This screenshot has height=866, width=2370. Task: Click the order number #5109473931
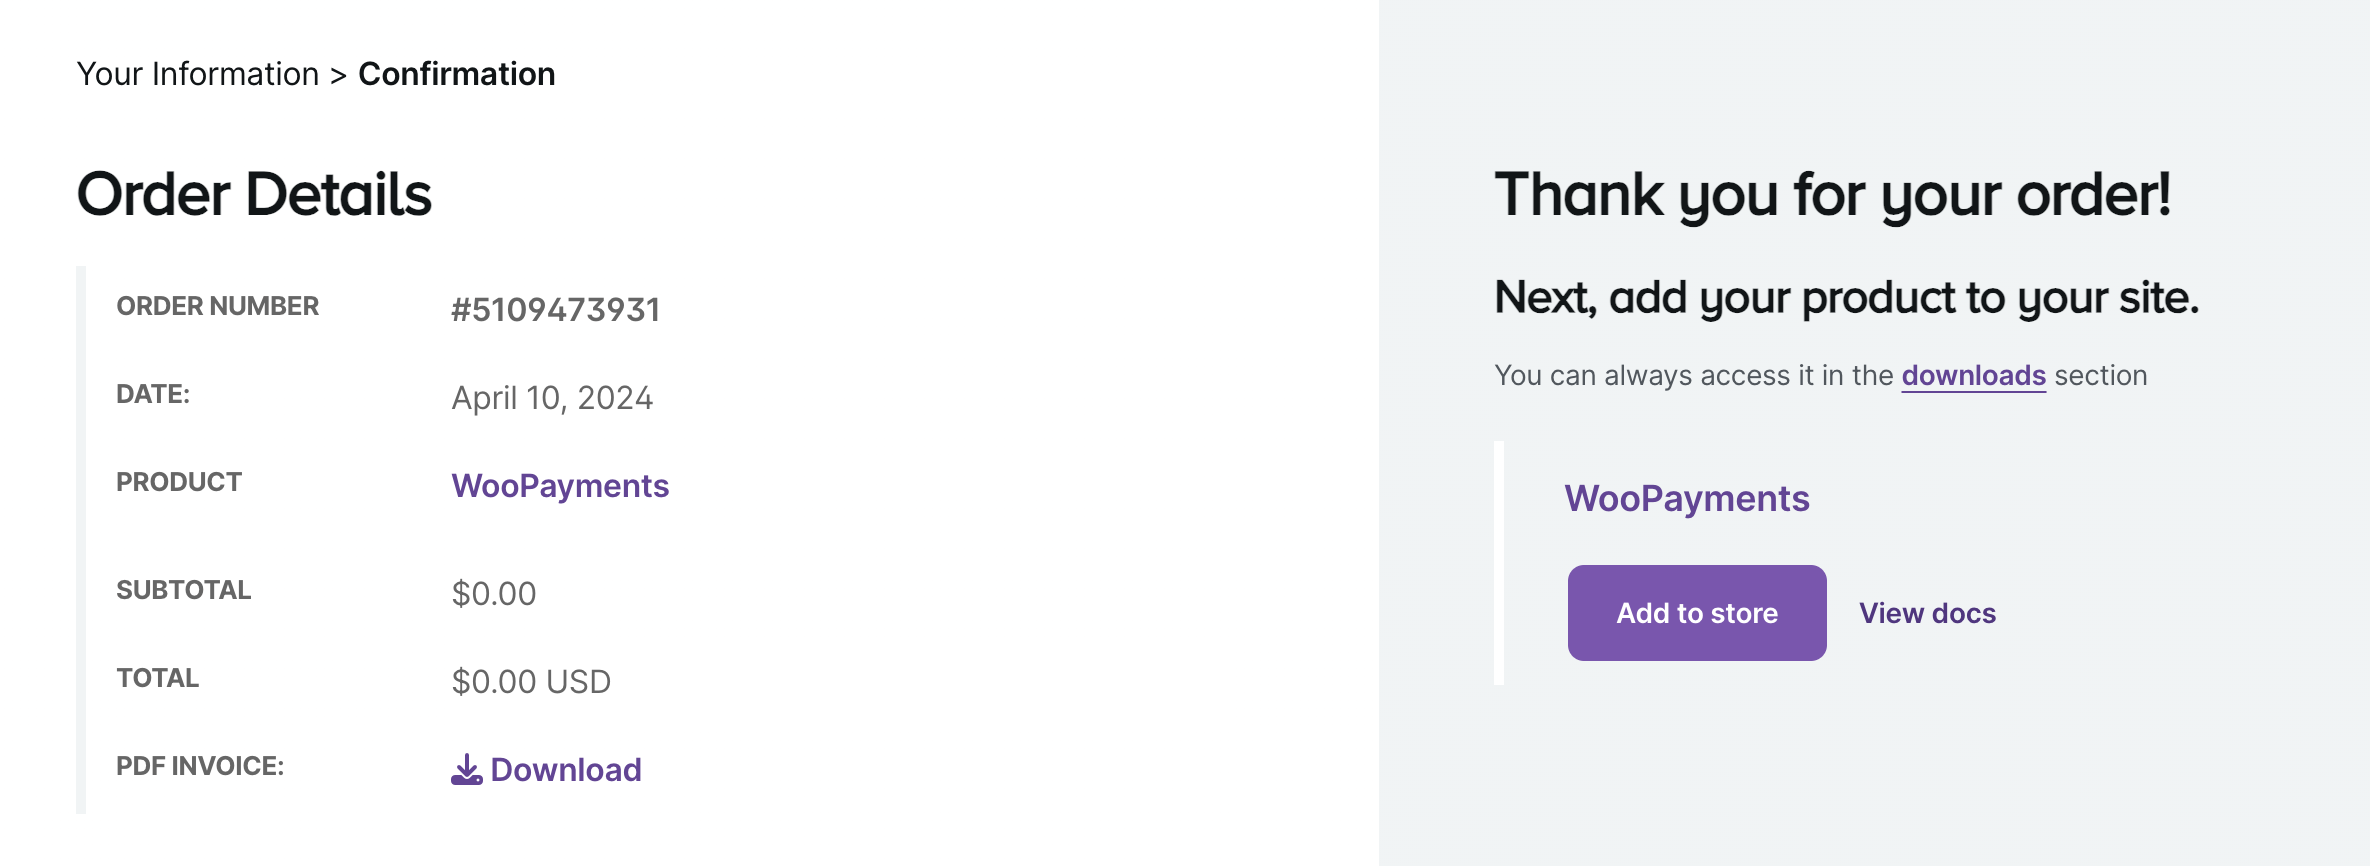(x=555, y=310)
